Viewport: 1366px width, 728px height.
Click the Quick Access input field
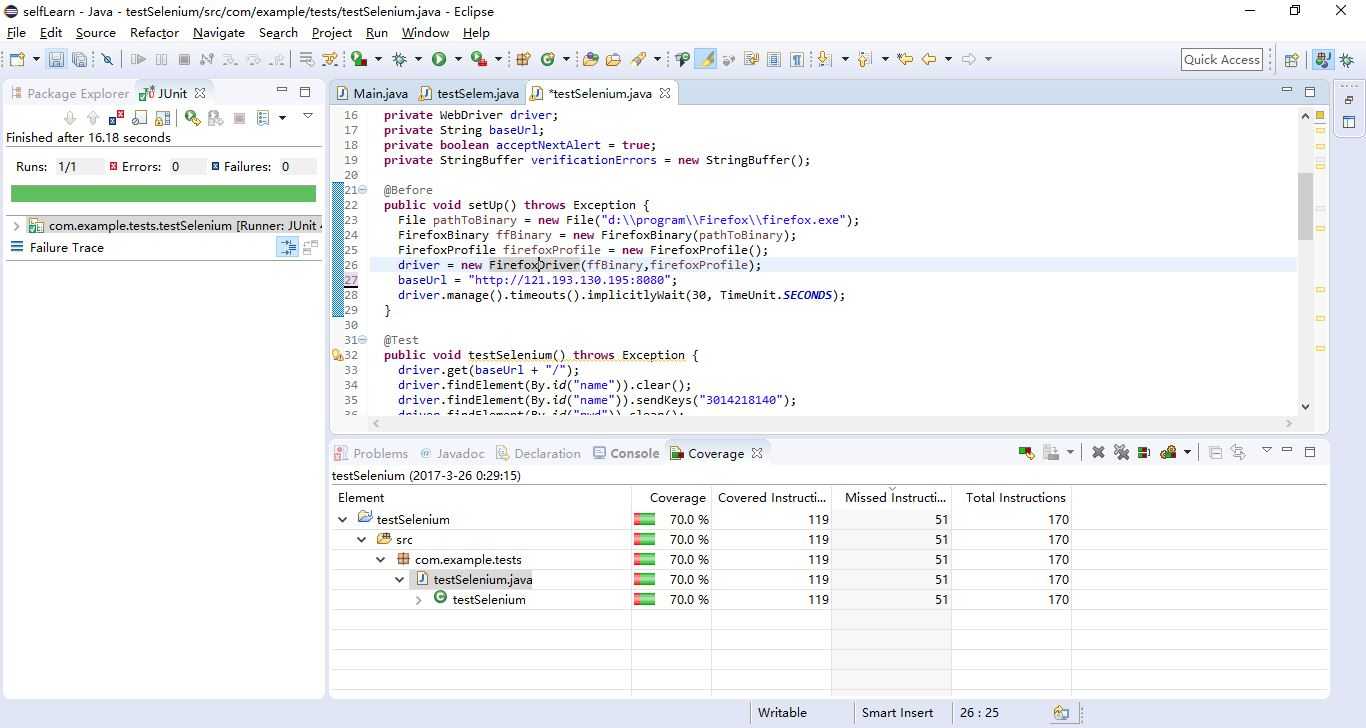[x=1222, y=59]
